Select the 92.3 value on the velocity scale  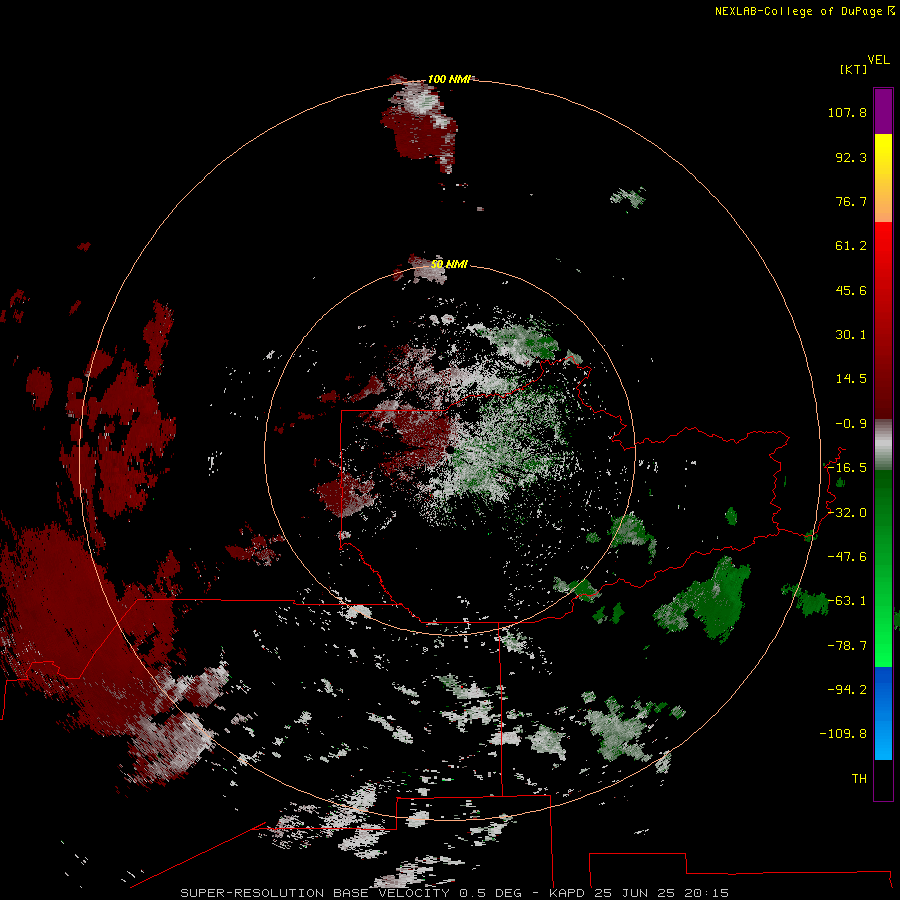click(x=851, y=157)
